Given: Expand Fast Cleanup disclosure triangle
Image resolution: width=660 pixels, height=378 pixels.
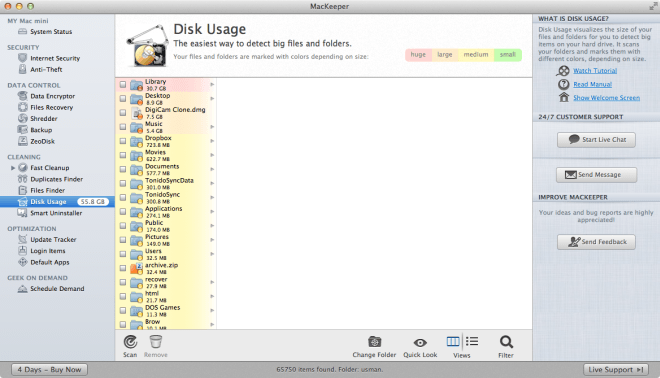Looking at the screenshot, I should click(x=13, y=168).
